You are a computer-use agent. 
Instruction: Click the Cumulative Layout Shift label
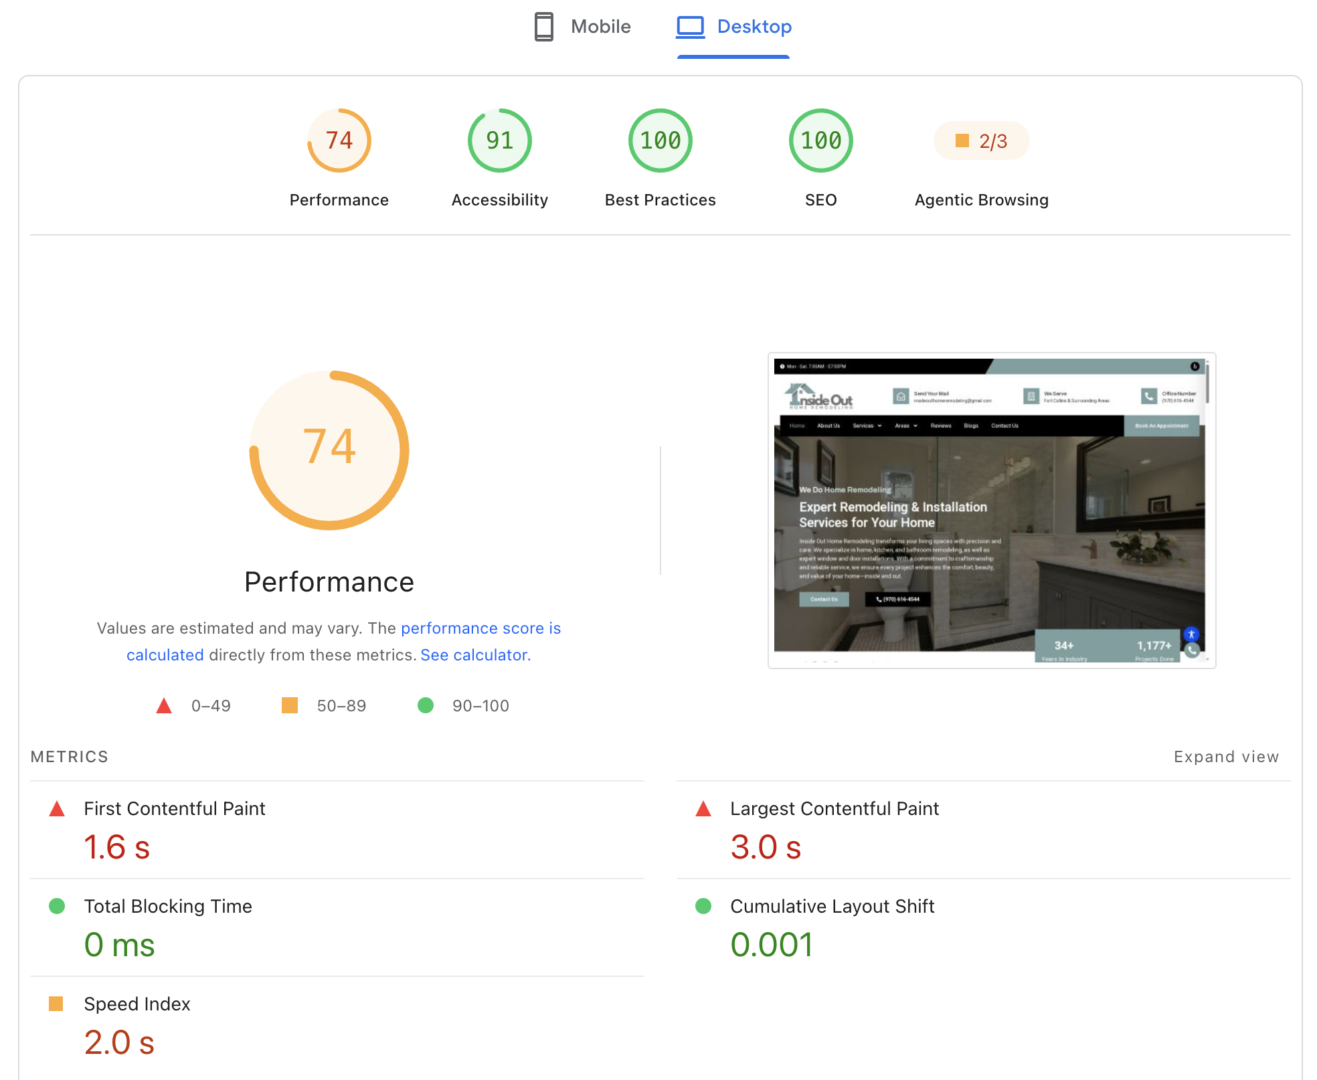pyautogui.click(x=832, y=906)
